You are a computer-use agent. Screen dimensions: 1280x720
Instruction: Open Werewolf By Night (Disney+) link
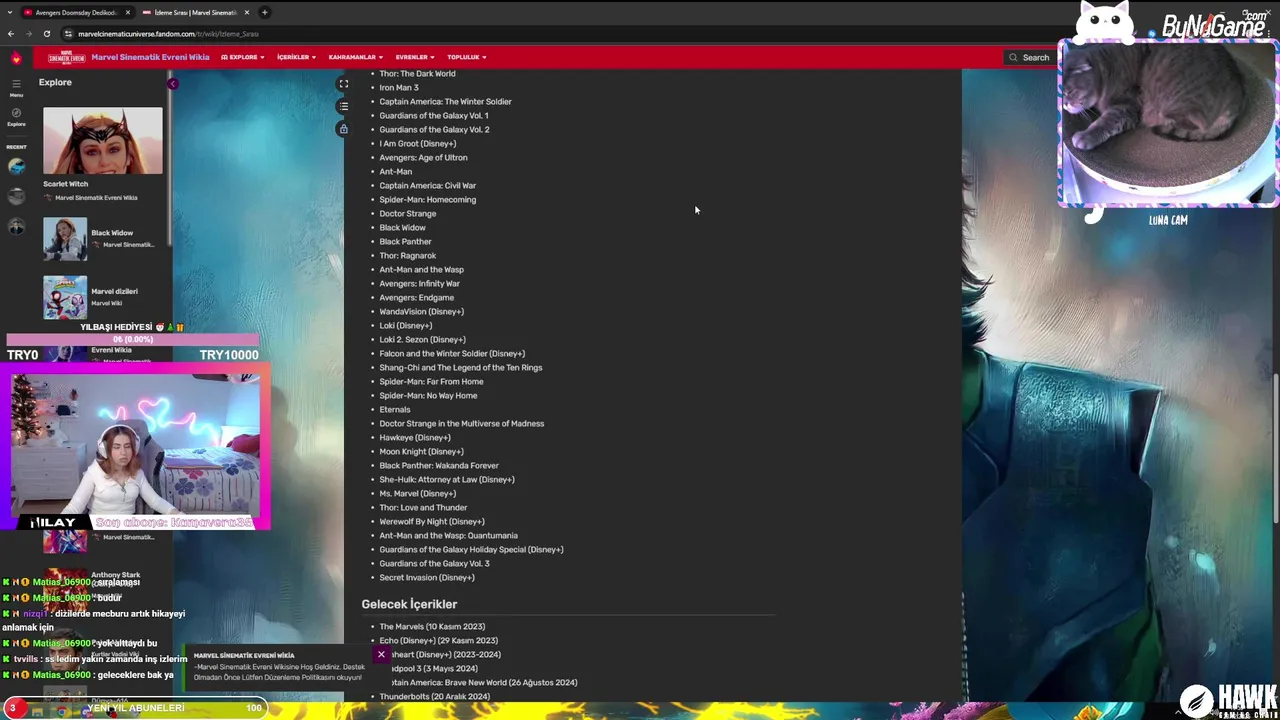(431, 521)
